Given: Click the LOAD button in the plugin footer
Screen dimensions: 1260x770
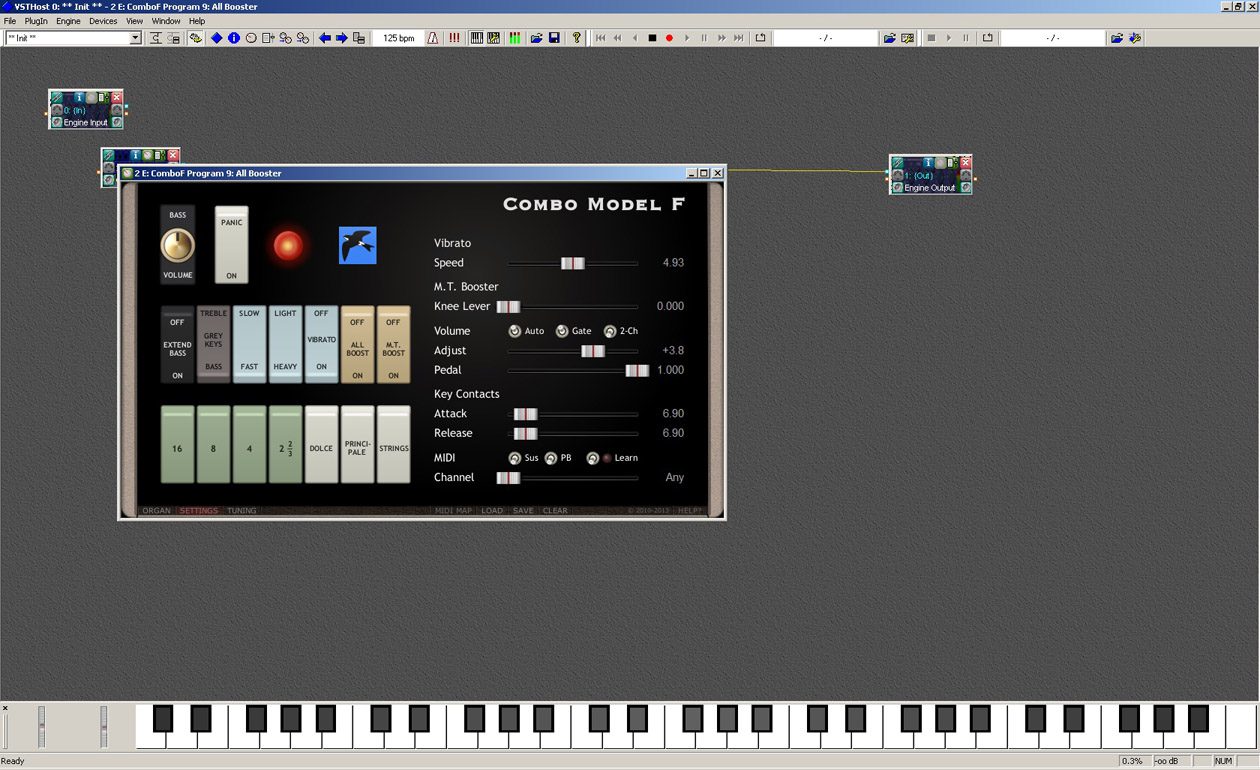Looking at the screenshot, I should point(492,511).
